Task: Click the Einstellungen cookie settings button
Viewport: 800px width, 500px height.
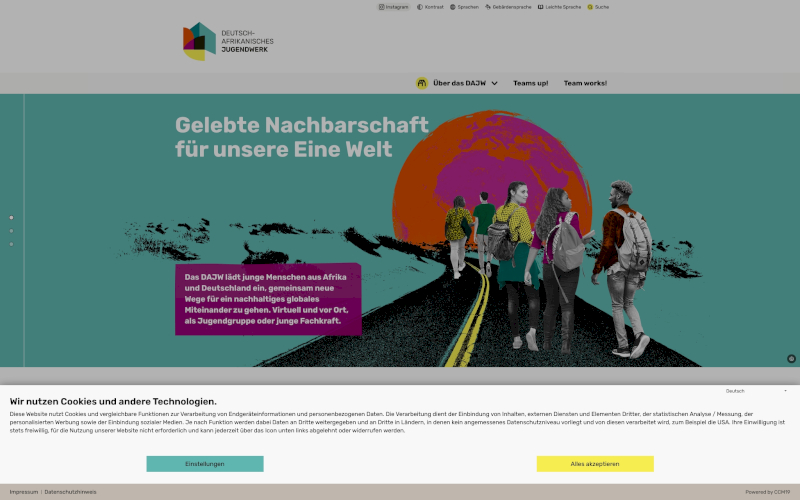Action: [x=205, y=464]
